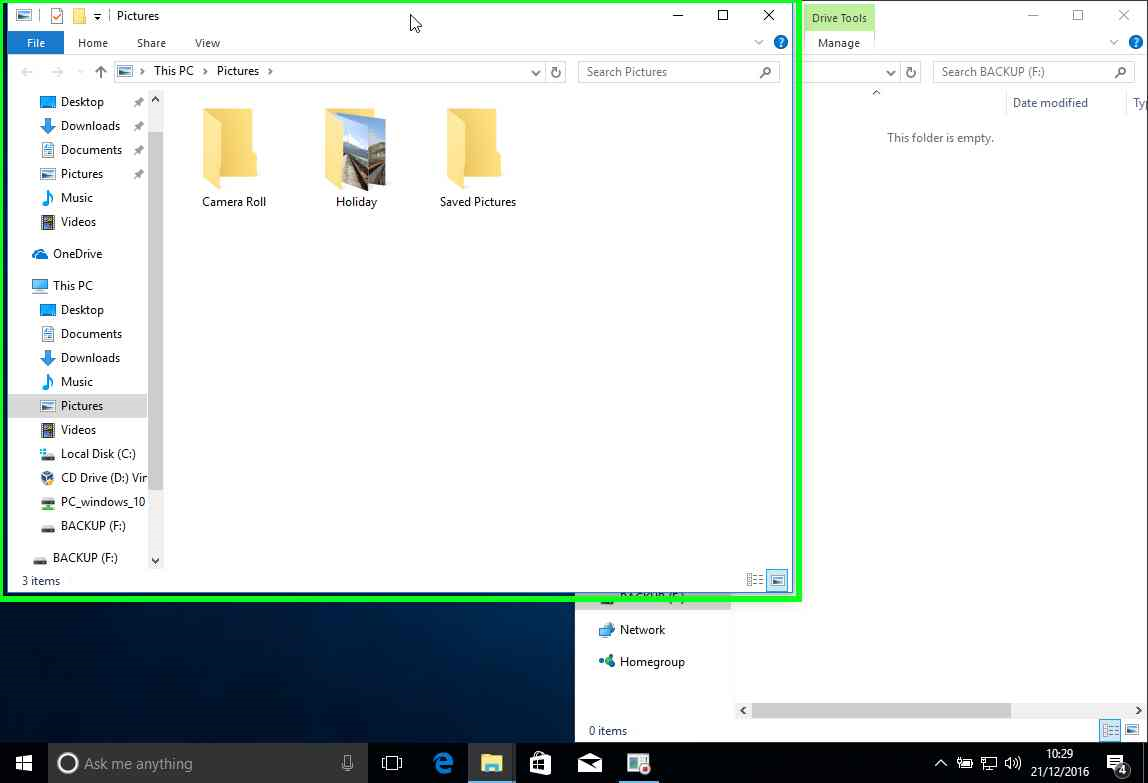Go up one level from Pictures folder
Image resolution: width=1148 pixels, height=783 pixels.
(x=101, y=72)
